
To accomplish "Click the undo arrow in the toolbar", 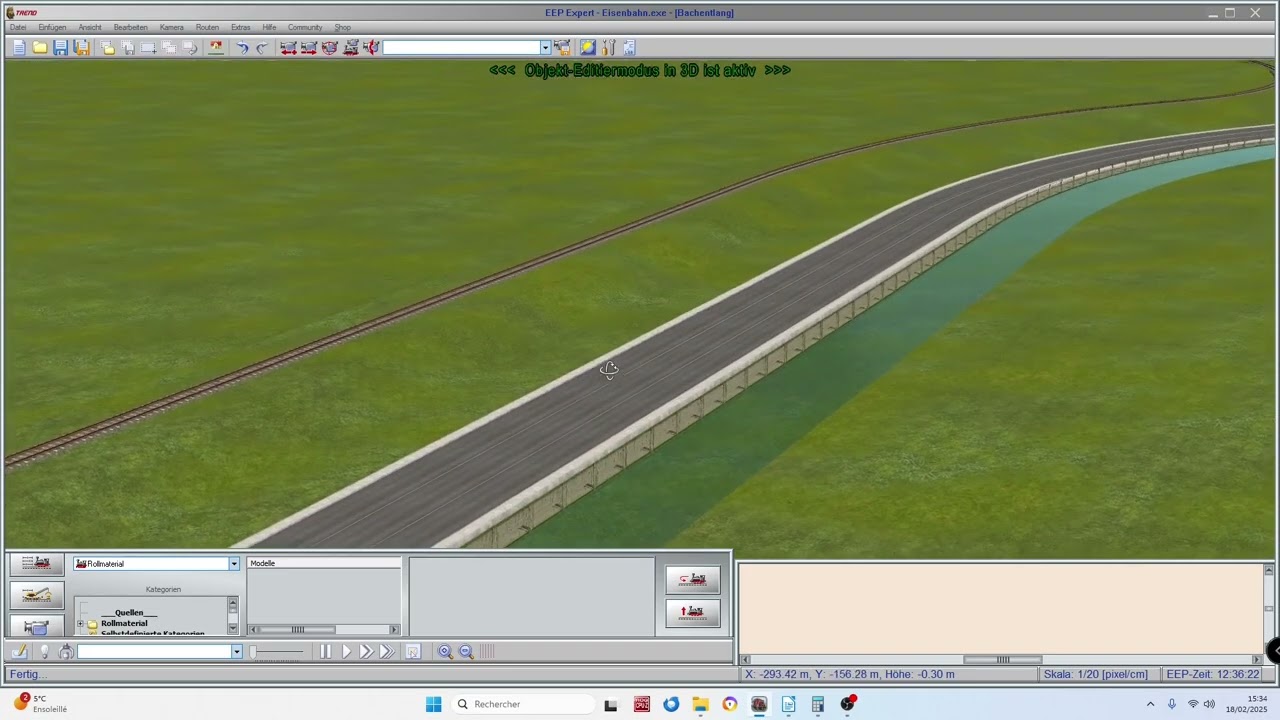I will click(x=242, y=47).
